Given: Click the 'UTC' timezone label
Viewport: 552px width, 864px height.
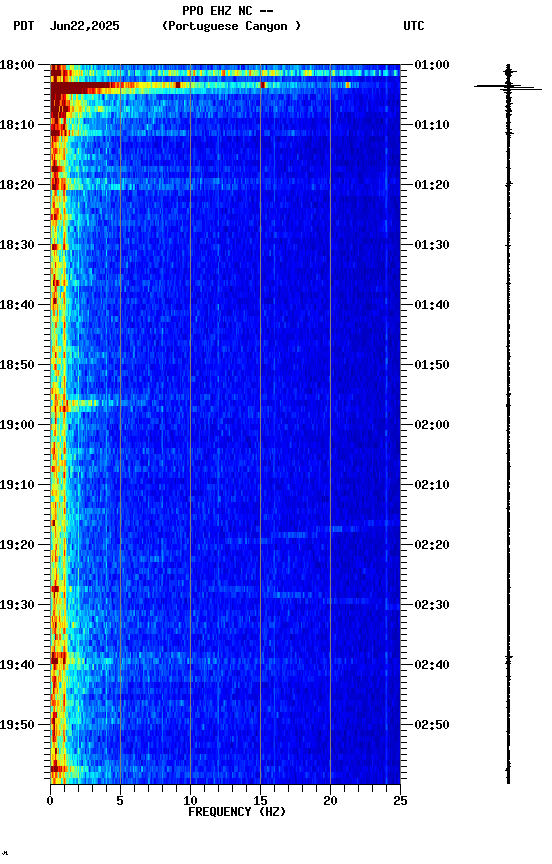Looking at the screenshot, I should tap(414, 26).
